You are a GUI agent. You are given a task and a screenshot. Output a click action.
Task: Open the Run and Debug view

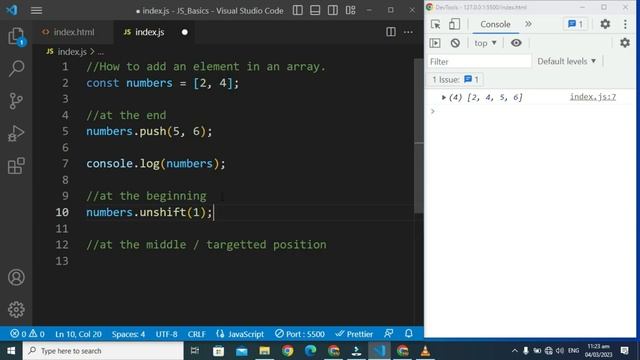16,133
